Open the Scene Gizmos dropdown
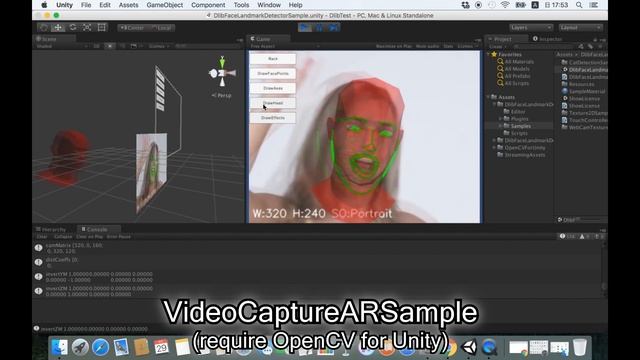This screenshot has height=360, width=640. 159,46
